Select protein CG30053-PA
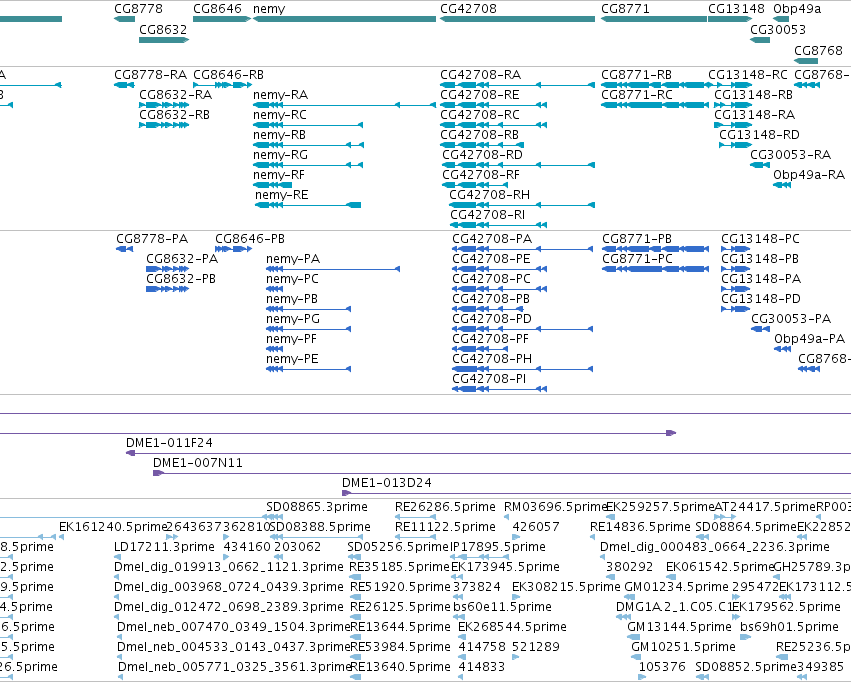This screenshot has width=851, height=682. coord(791,318)
